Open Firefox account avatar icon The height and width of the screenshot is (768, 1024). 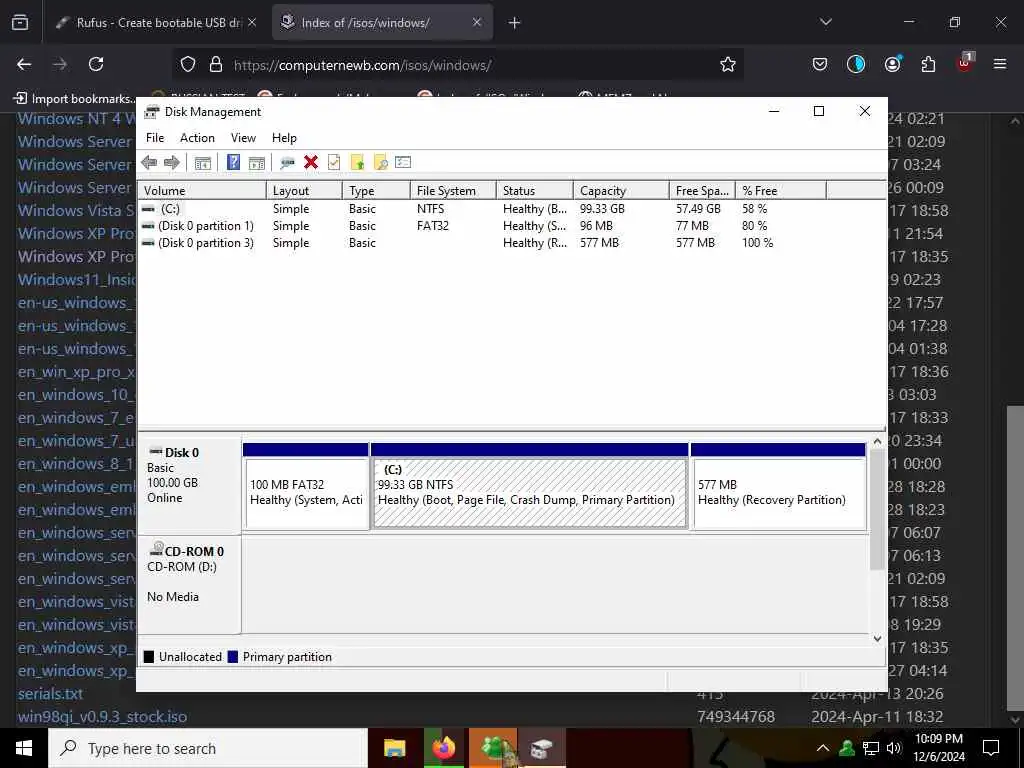pyautogui.click(x=892, y=64)
